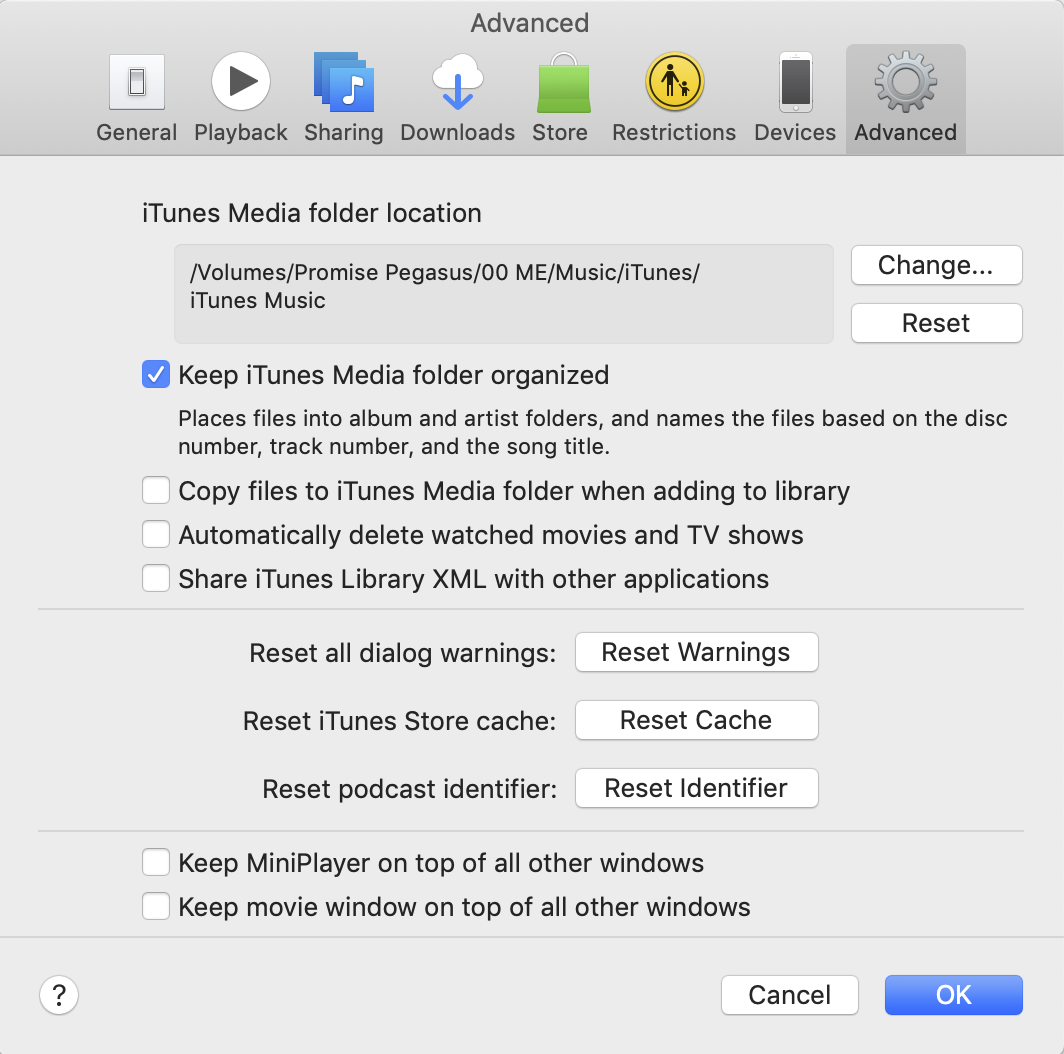Click the Advanced window title text
The width and height of the screenshot is (1064, 1054).
tap(530, 23)
